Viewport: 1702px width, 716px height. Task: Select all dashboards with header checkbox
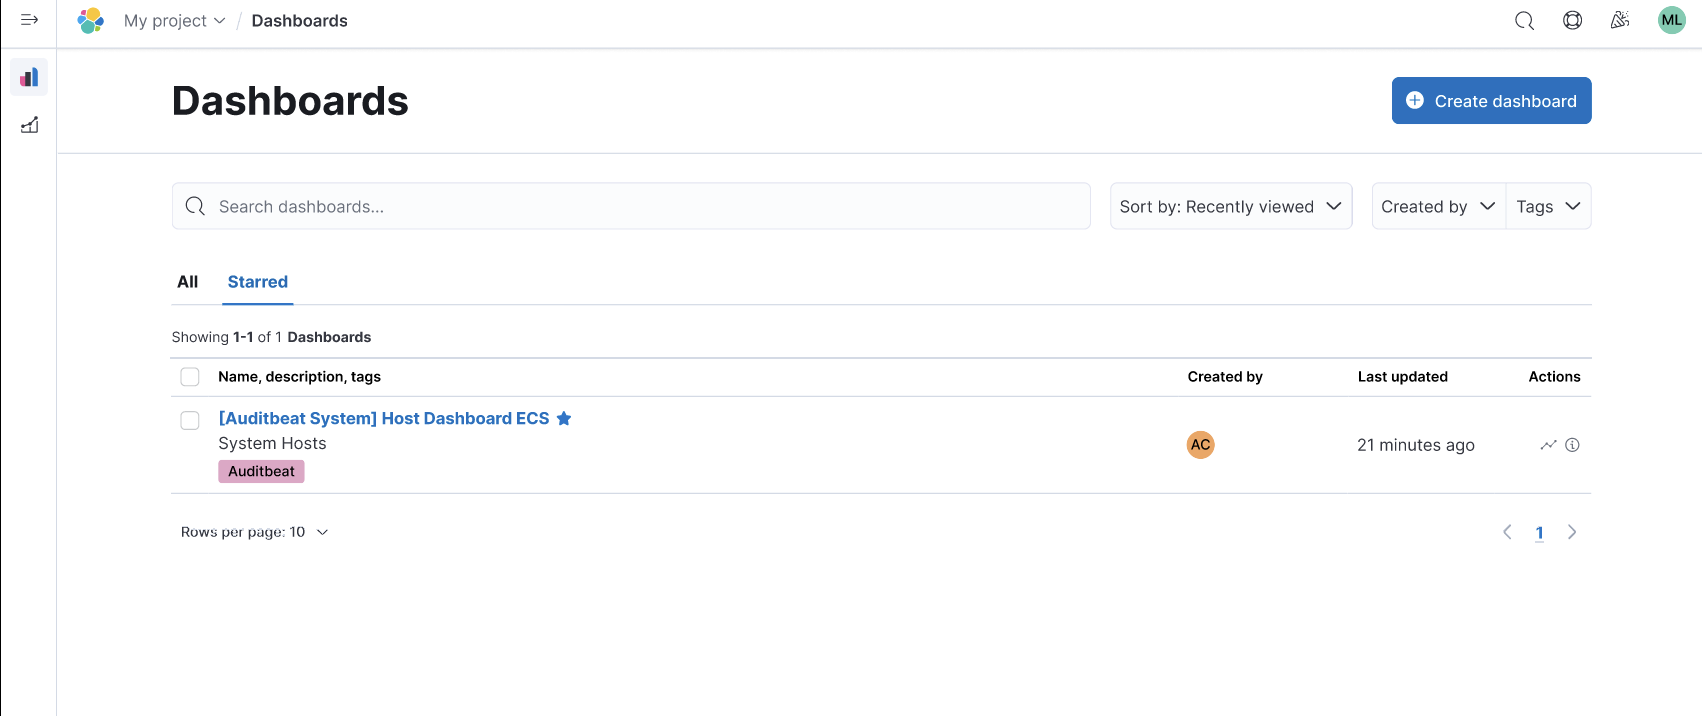pyautogui.click(x=190, y=377)
